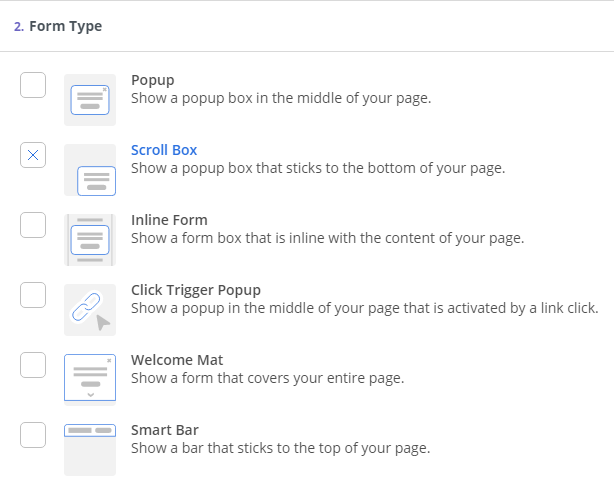Select the Welcome Mat checkbox
Screen dimensions: 614x492
click(33, 365)
